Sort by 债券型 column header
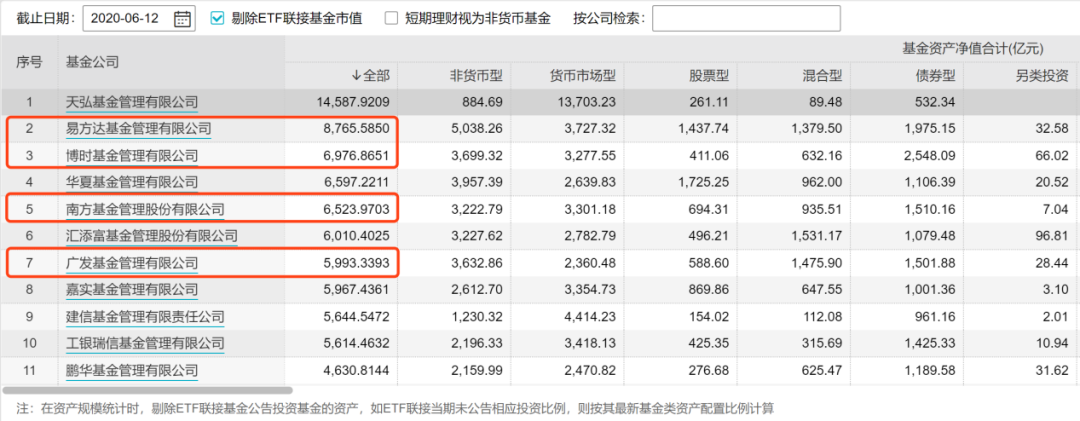The height and width of the screenshot is (421, 1080). coord(936,75)
